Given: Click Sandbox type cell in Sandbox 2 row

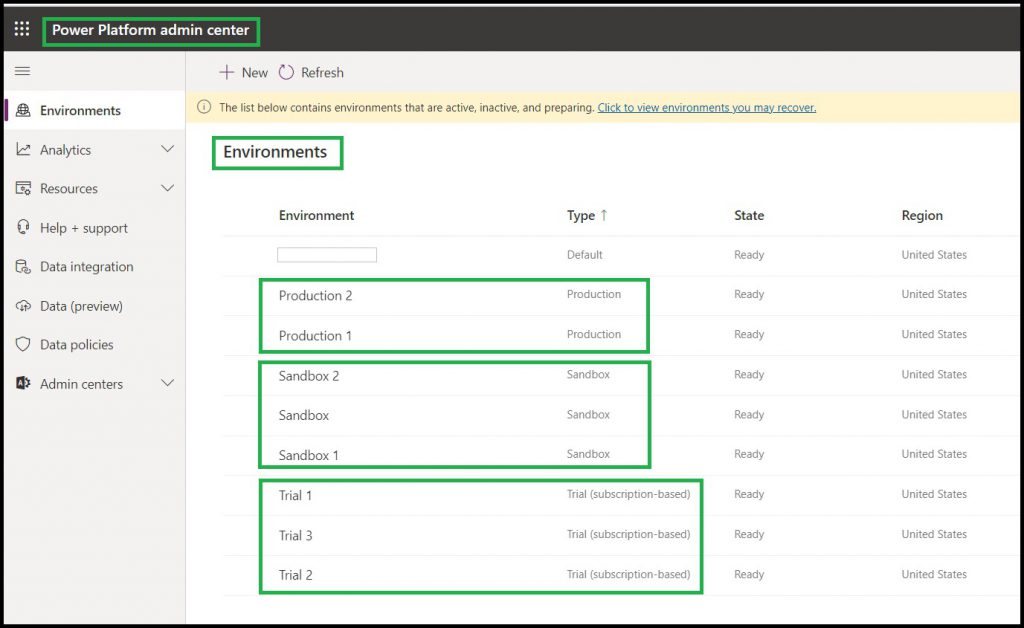Looking at the screenshot, I should (588, 374).
